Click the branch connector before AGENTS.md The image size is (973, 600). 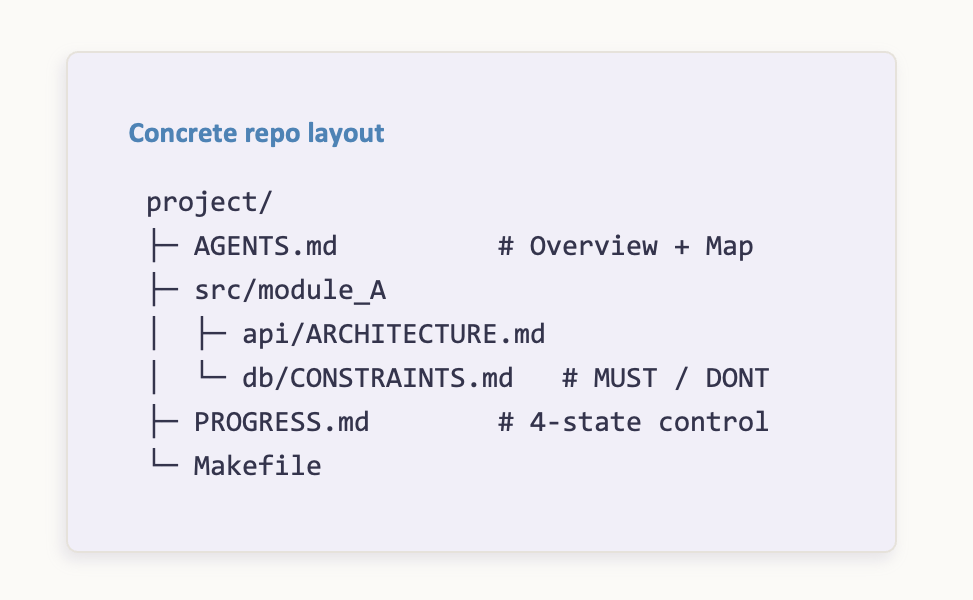[164, 246]
